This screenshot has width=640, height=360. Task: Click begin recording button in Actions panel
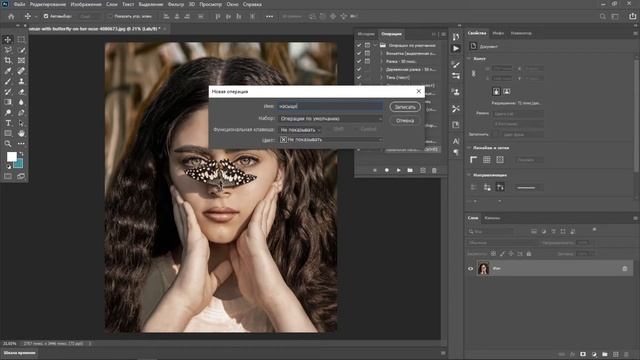pyautogui.click(x=387, y=170)
